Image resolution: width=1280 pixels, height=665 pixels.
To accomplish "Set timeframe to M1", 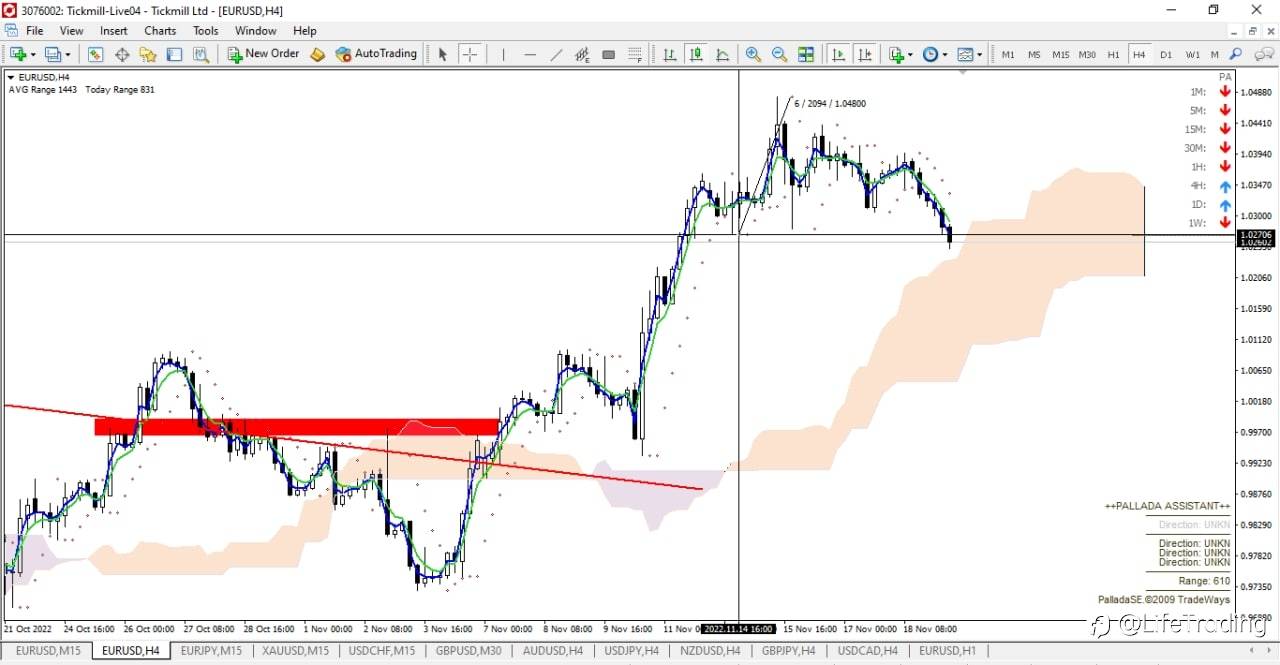I will pos(1008,55).
